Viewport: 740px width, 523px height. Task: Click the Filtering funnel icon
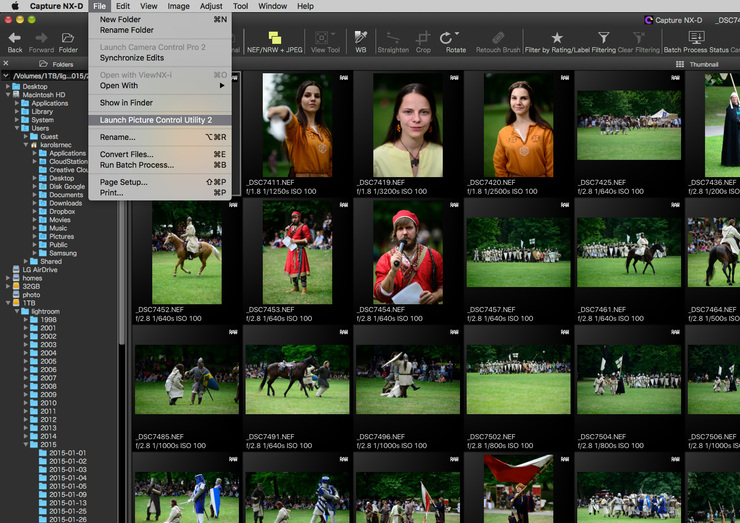click(x=604, y=38)
